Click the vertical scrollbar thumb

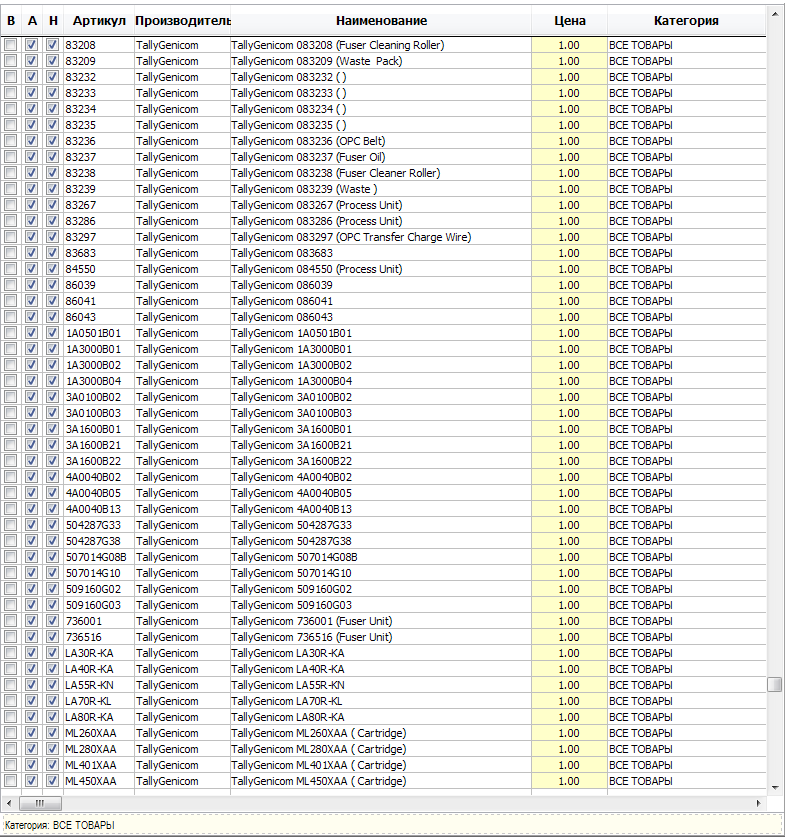coord(775,684)
